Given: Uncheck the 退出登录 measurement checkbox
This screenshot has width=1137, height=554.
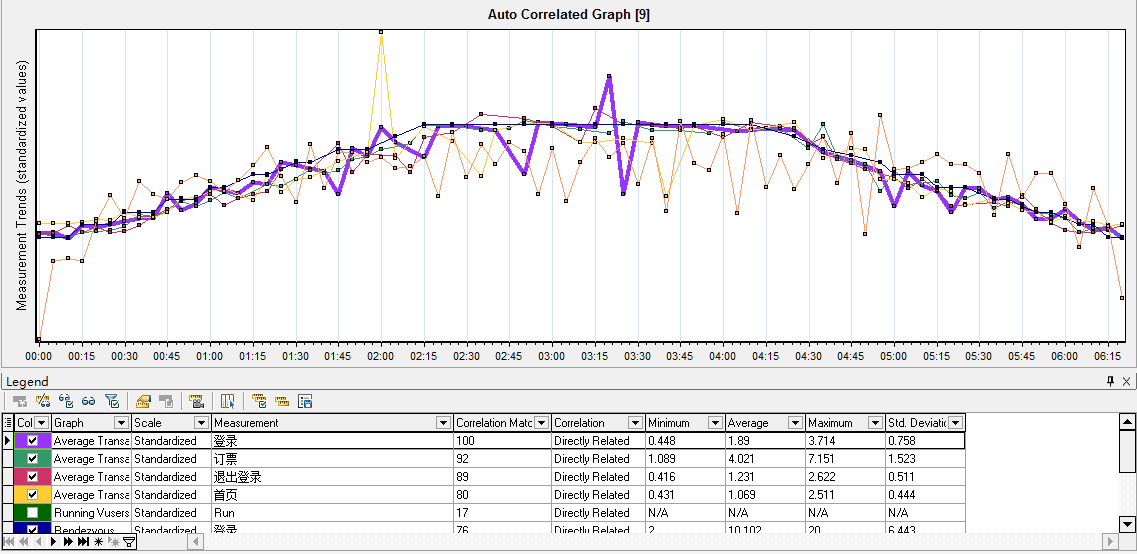Looking at the screenshot, I should click(x=32, y=476).
